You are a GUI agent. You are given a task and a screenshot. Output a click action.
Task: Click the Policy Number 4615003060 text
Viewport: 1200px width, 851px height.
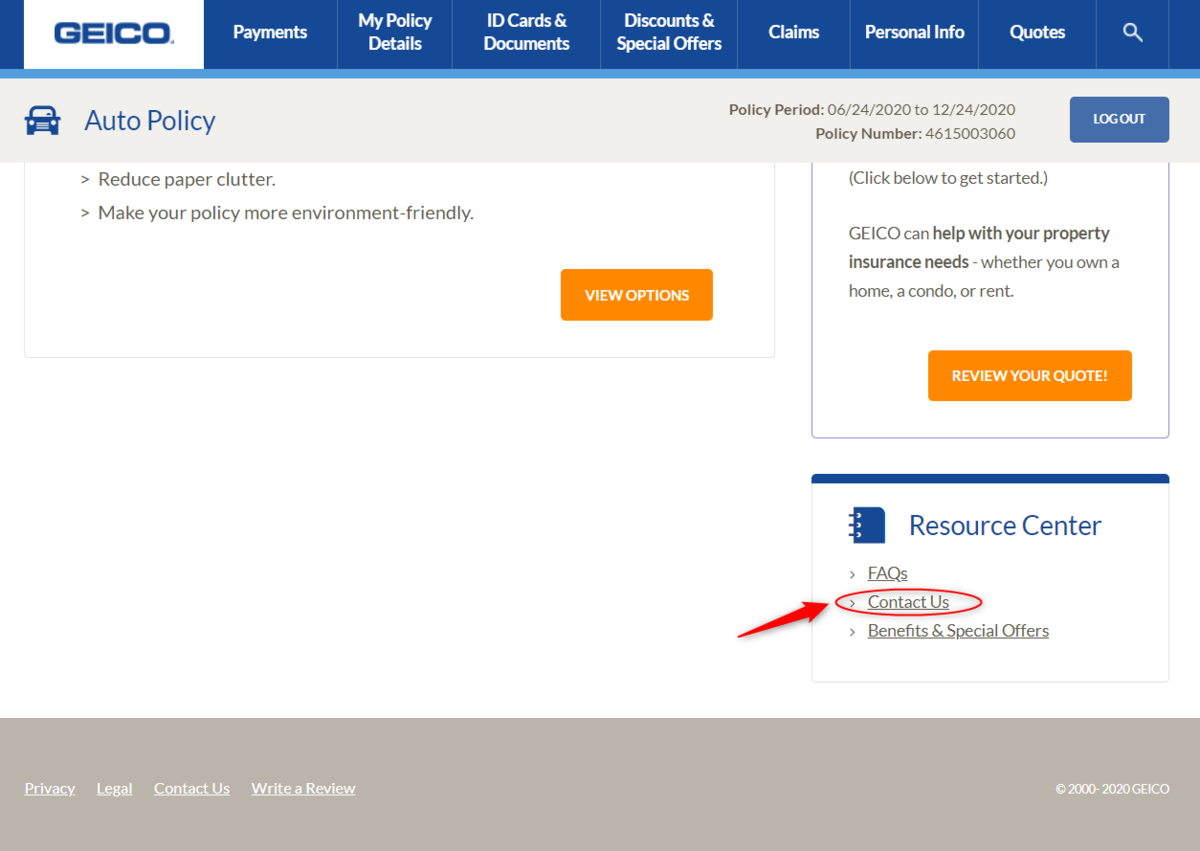(x=915, y=133)
